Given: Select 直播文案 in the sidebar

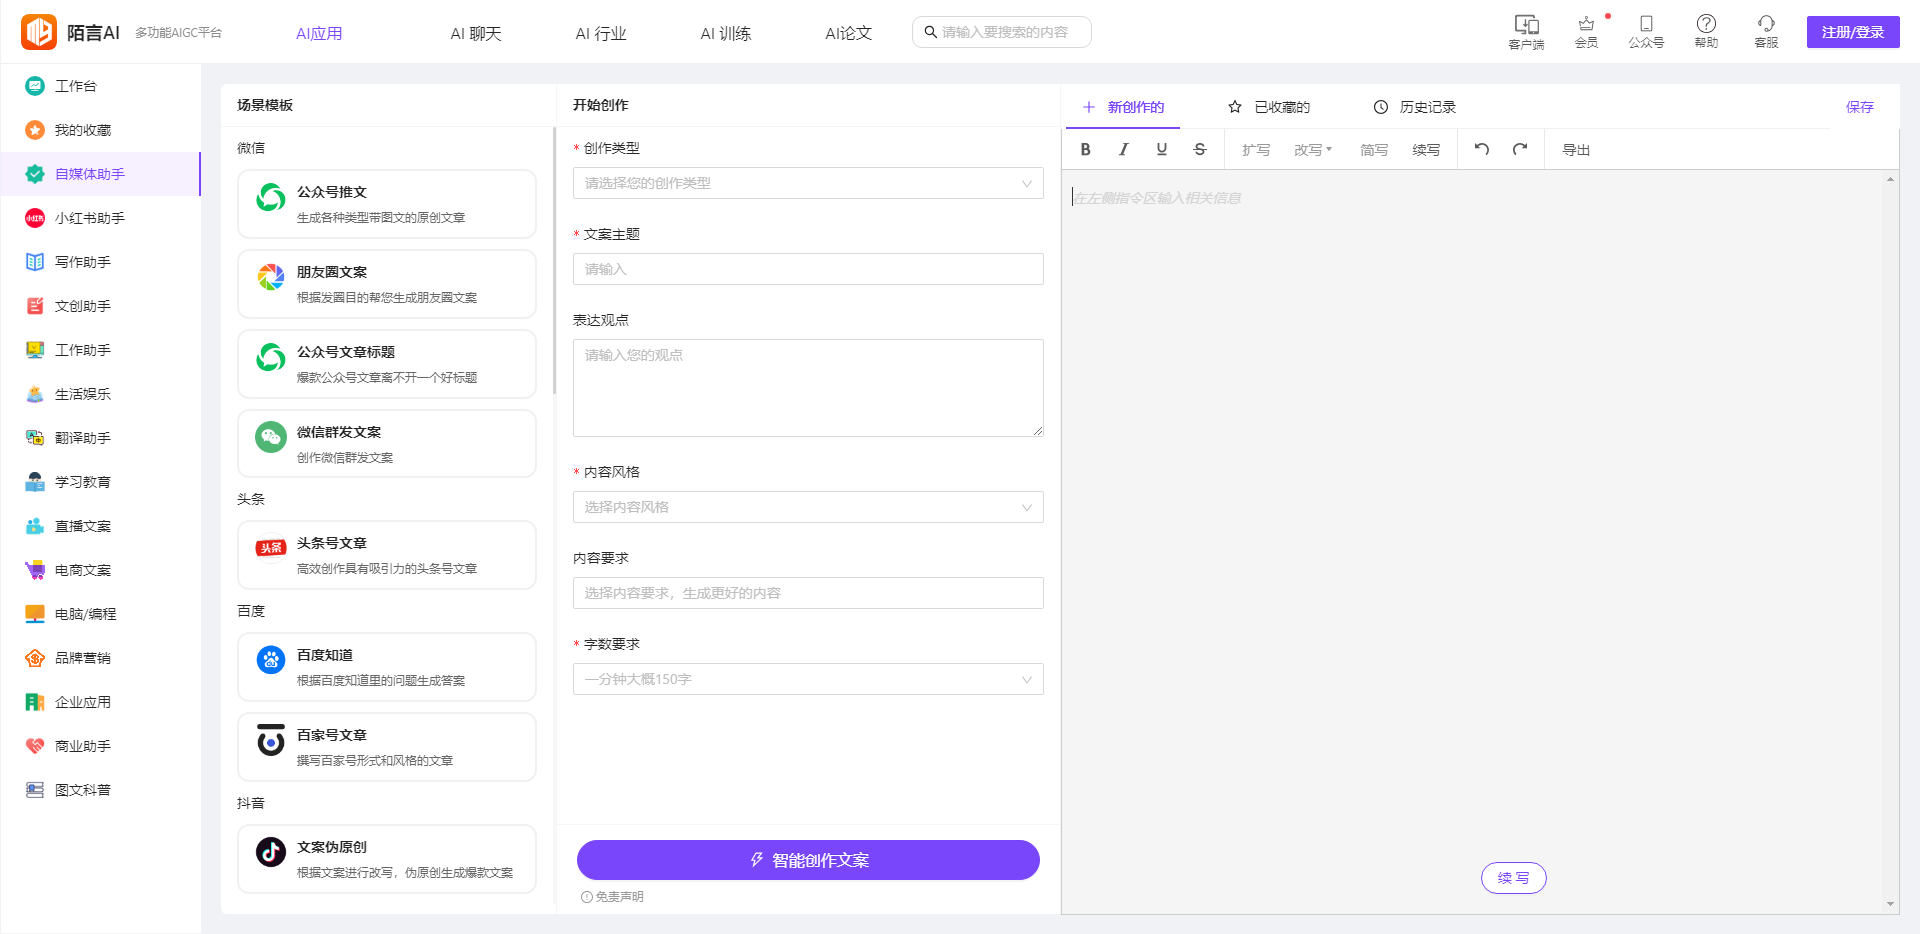Looking at the screenshot, I should coord(100,526).
